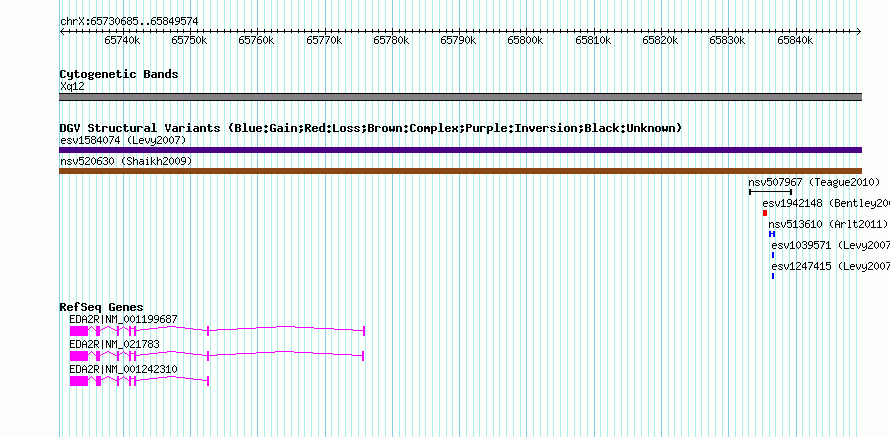
Task: Click the 65800k ruler tick label
Action: (x=526, y=40)
